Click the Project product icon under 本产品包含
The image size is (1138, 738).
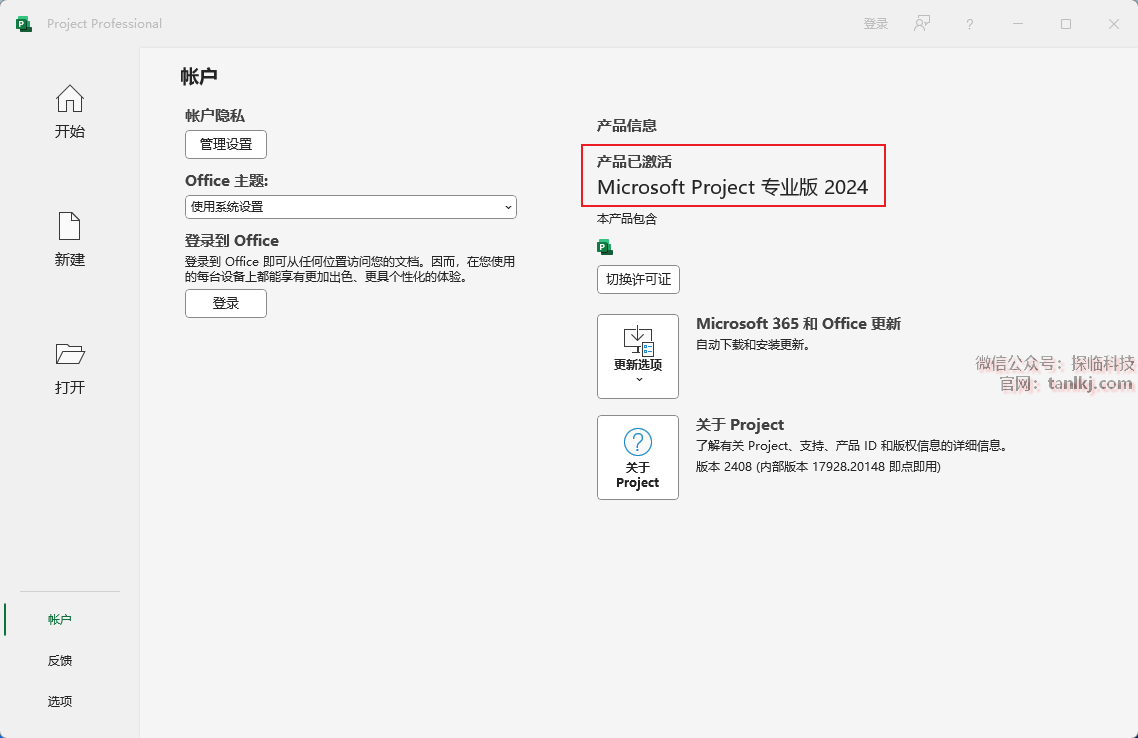coord(605,247)
